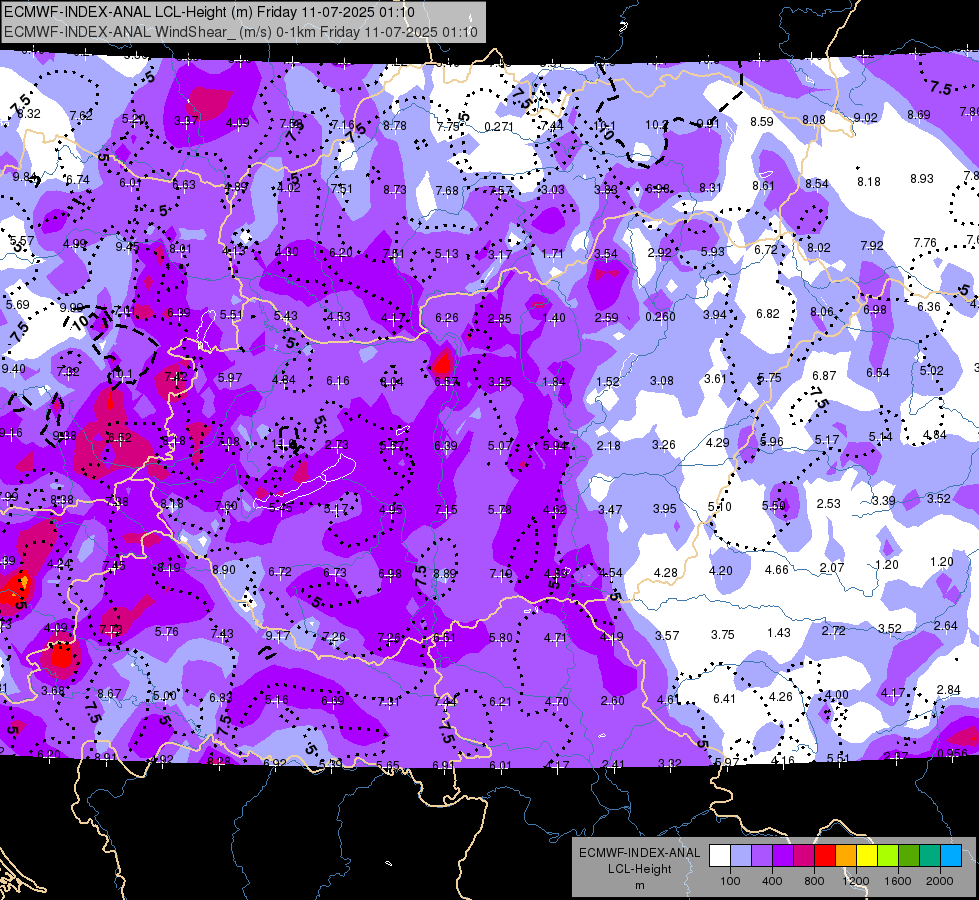This screenshot has width=979, height=900.
Task: Click the wind shear value '8.90'
Action: [224, 570]
